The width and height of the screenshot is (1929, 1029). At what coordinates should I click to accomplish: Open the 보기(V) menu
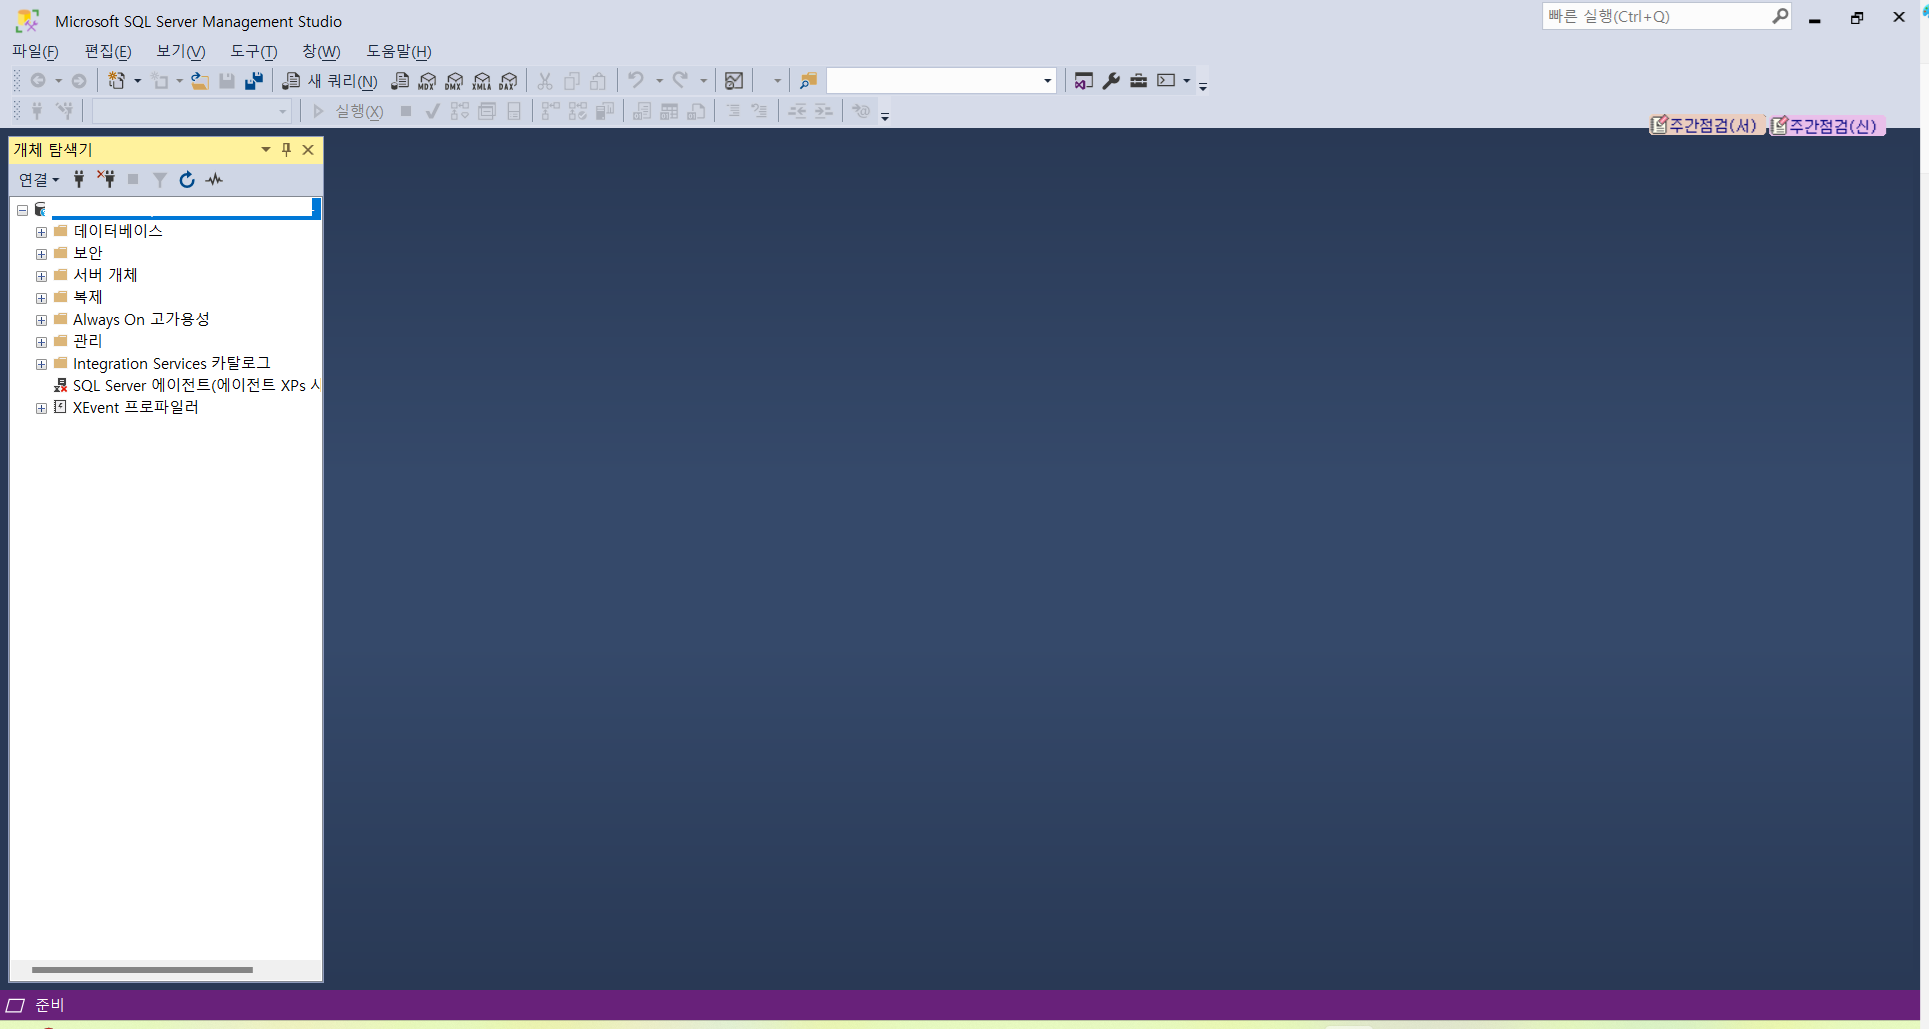pyautogui.click(x=181, y=51)
